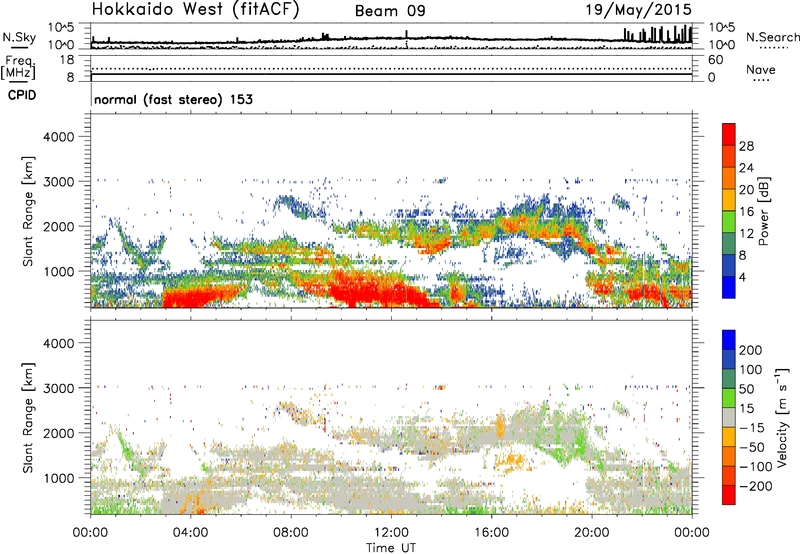Image resolution: width=800 pixels, height=554 pixels.
Task: Click the '4000' tick on power panel
Action: [x=59, y=137]
